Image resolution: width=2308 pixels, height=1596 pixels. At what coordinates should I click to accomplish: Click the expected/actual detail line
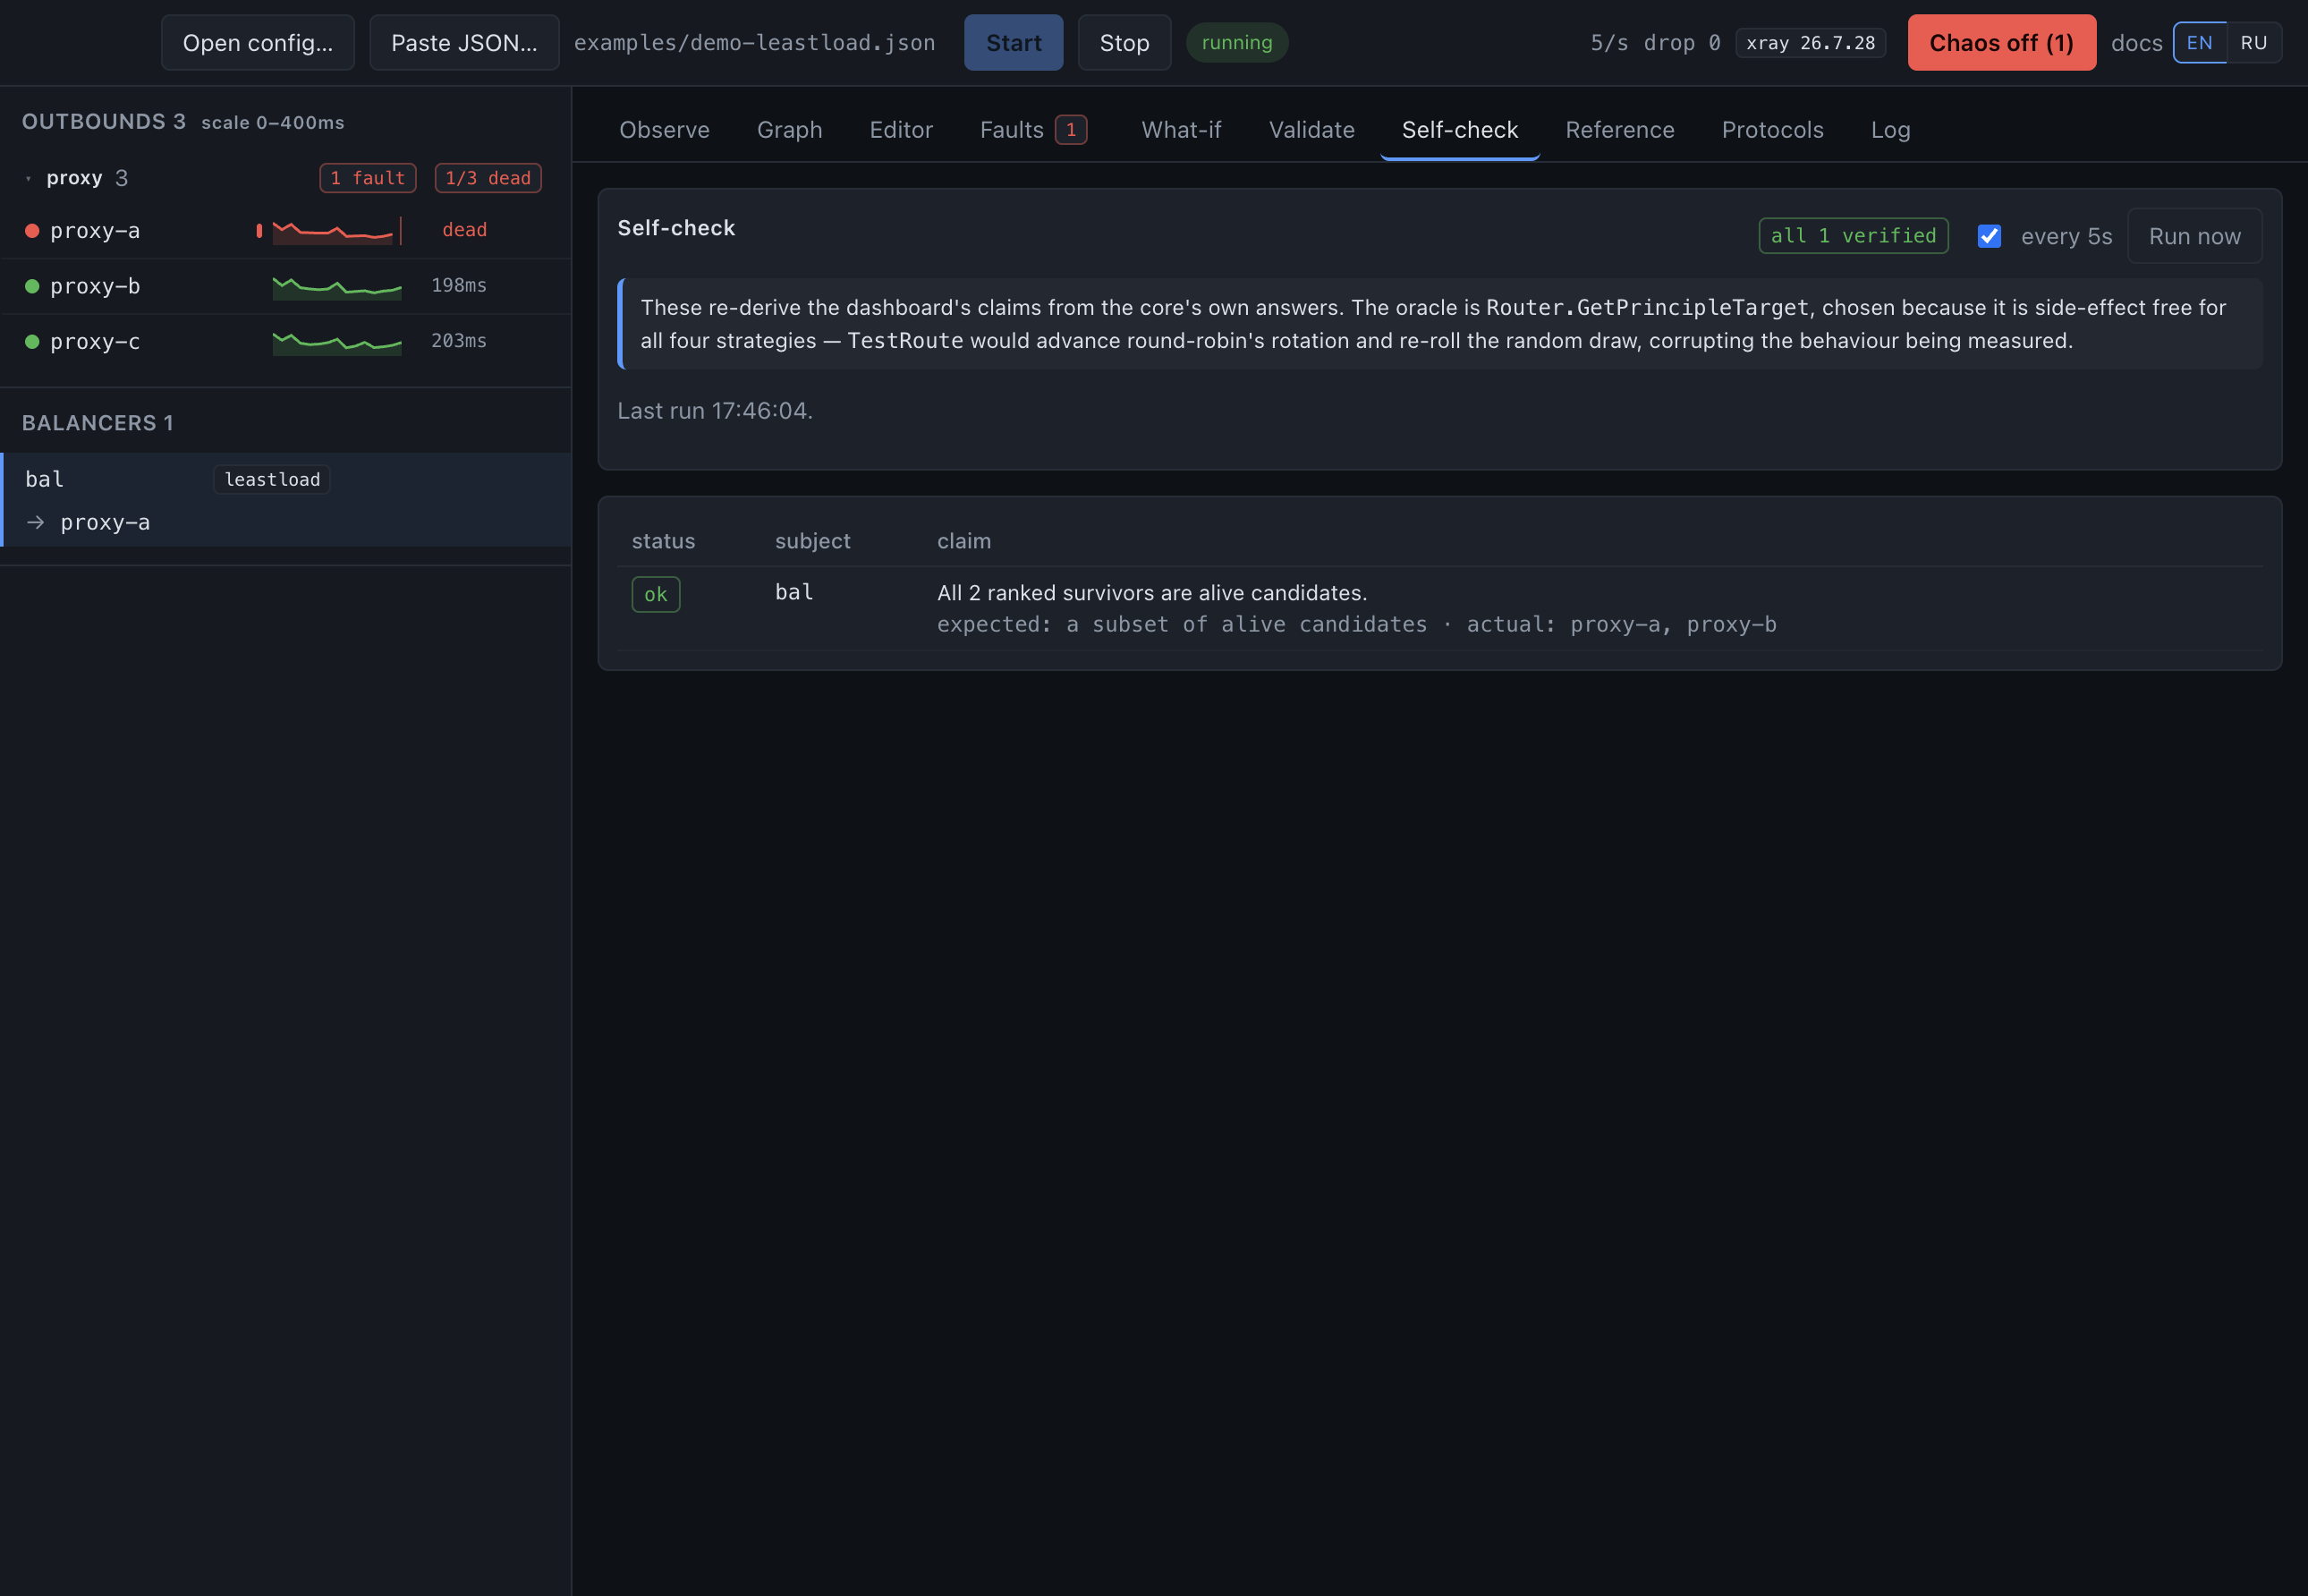click(1357, 625)
